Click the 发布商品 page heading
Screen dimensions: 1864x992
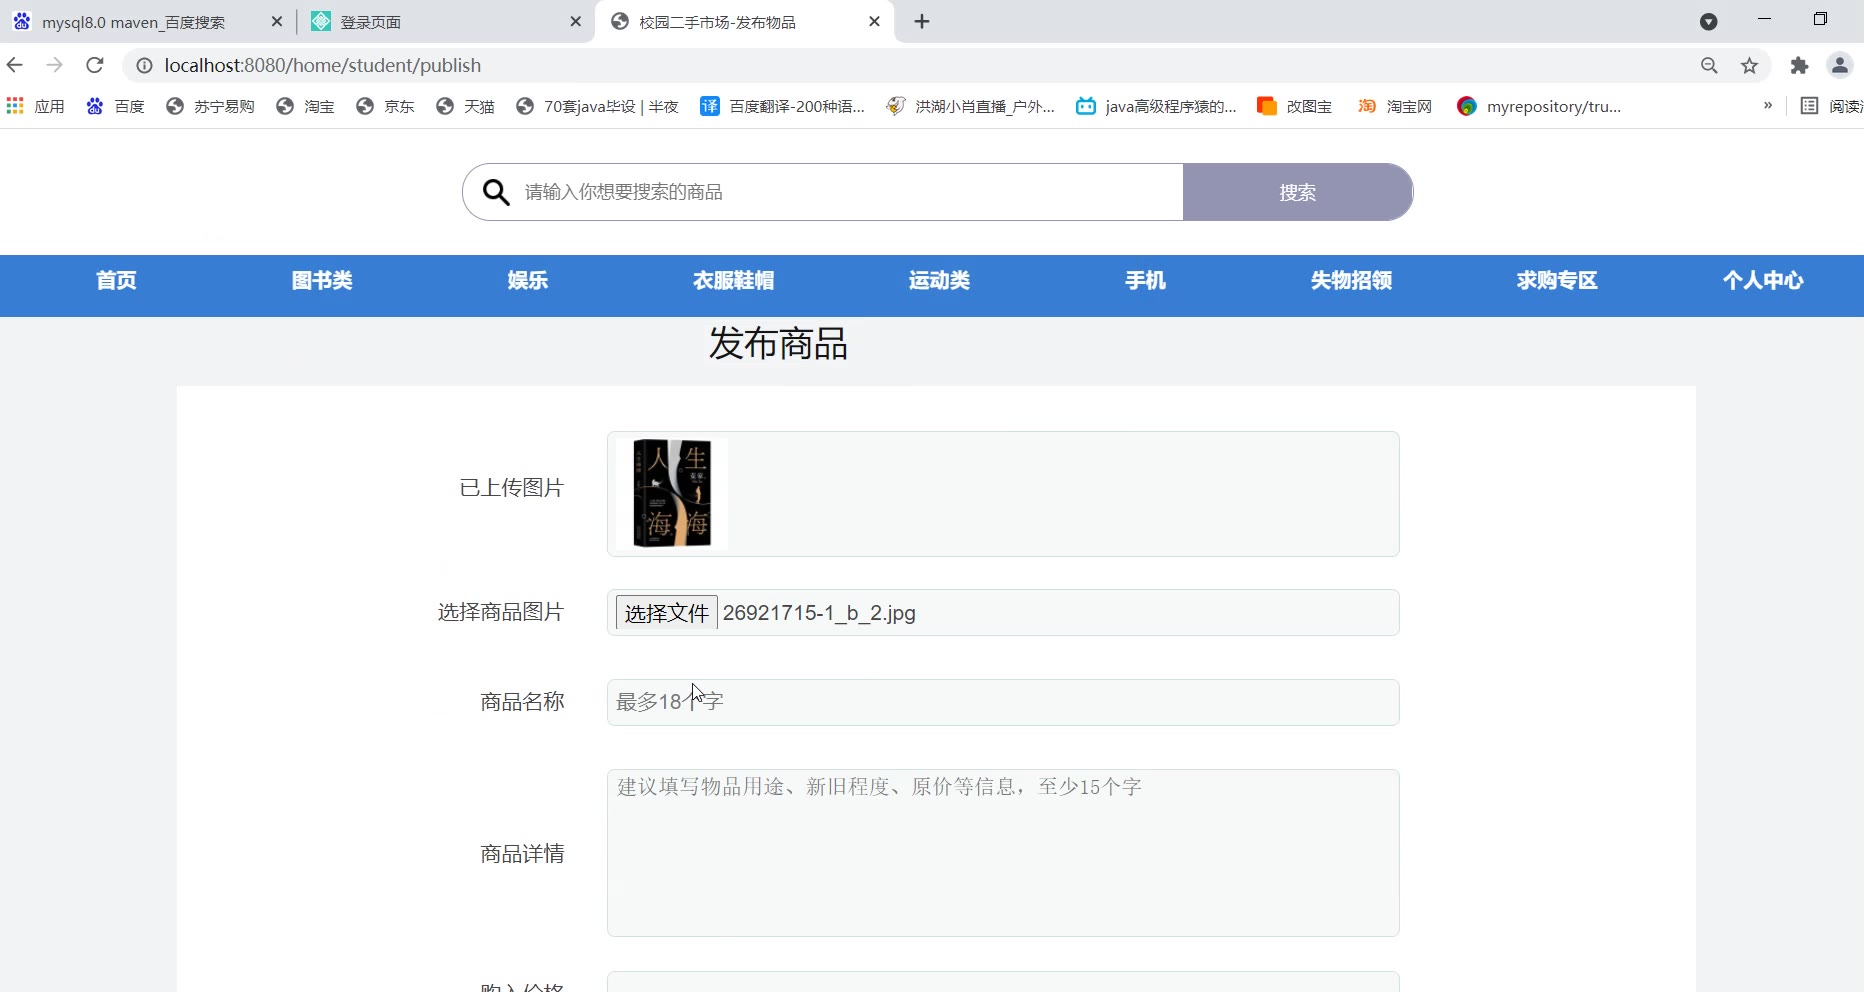[x=778, y=343]
